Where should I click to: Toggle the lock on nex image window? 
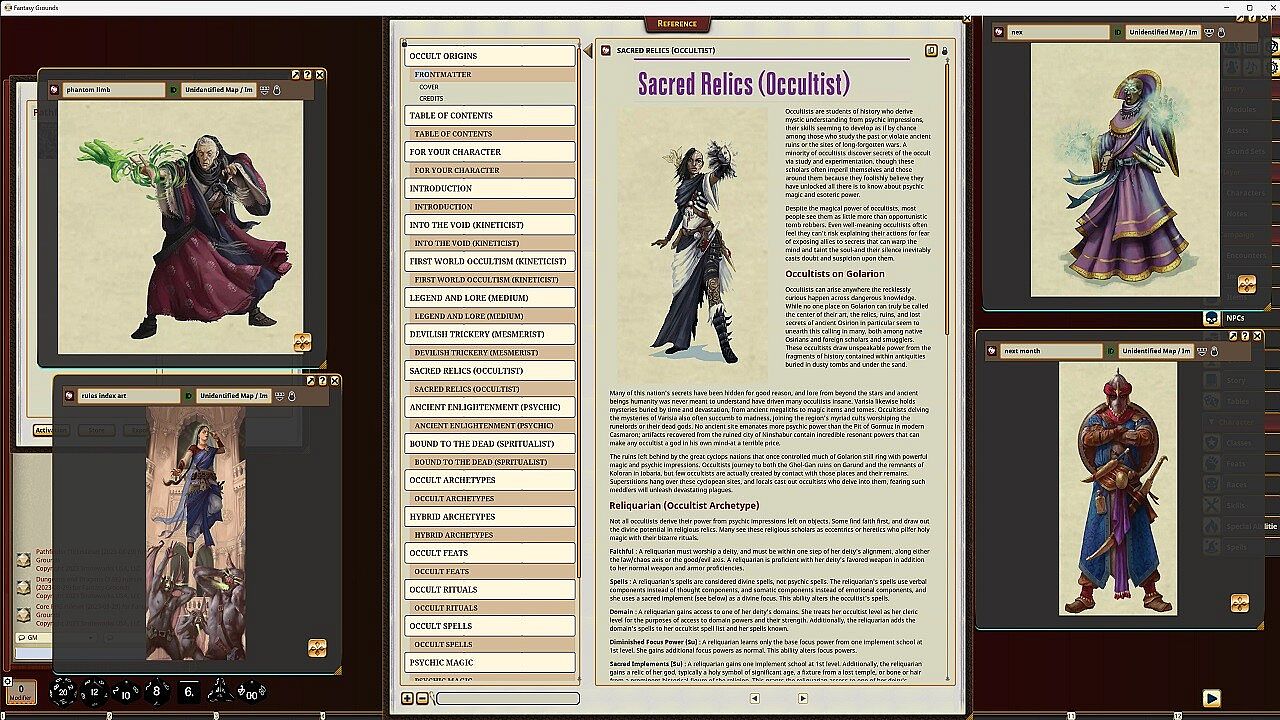(x=1221, y=32)
